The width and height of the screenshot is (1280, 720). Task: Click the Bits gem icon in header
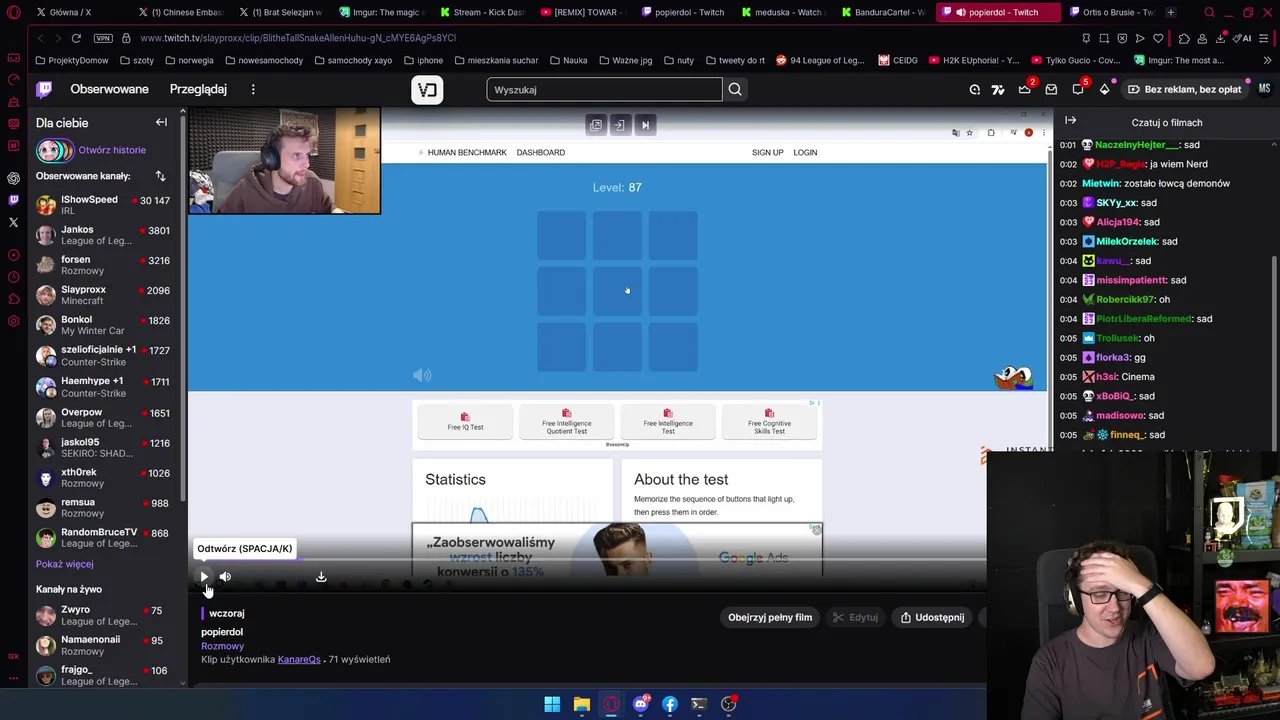(x=1104, y=89)
